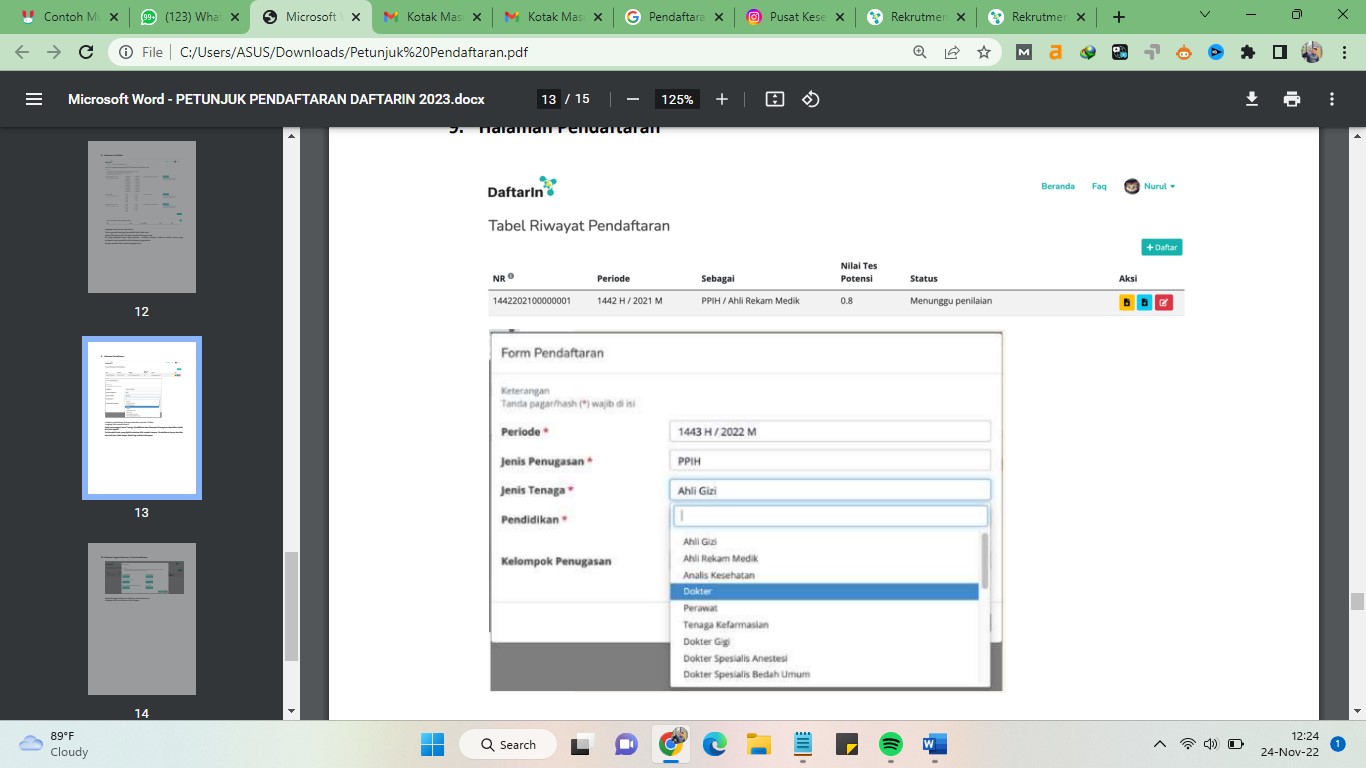This screenshot has width=1366, height=768.
Task: Click the page number input field
Action: point(548,99)
